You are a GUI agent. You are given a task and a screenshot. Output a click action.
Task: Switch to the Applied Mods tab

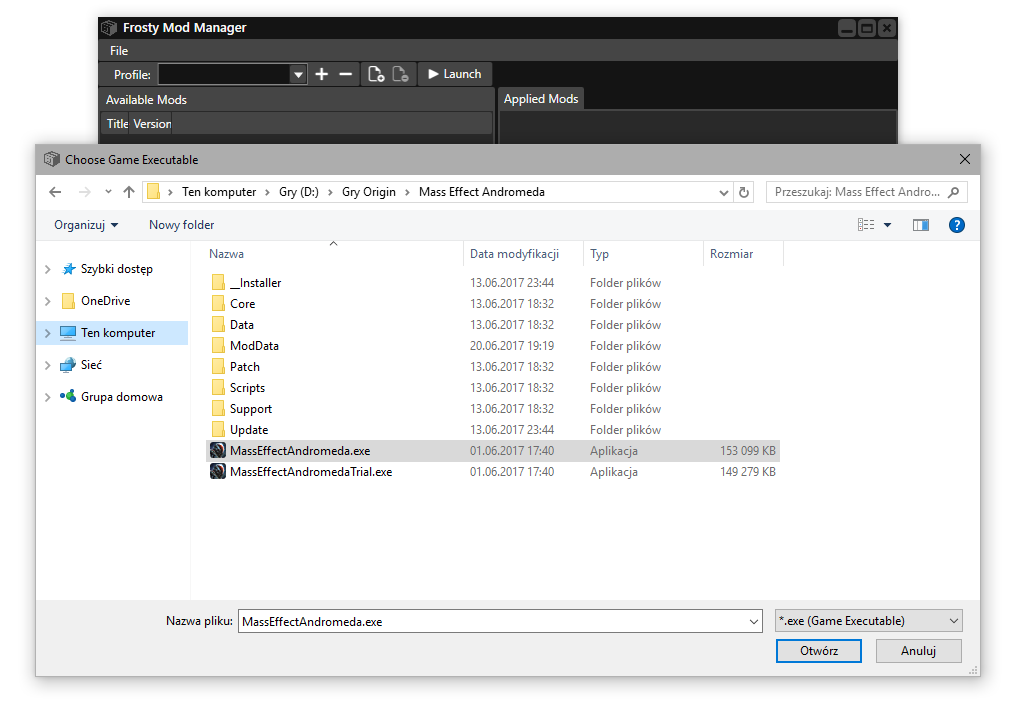pos(541,98)
